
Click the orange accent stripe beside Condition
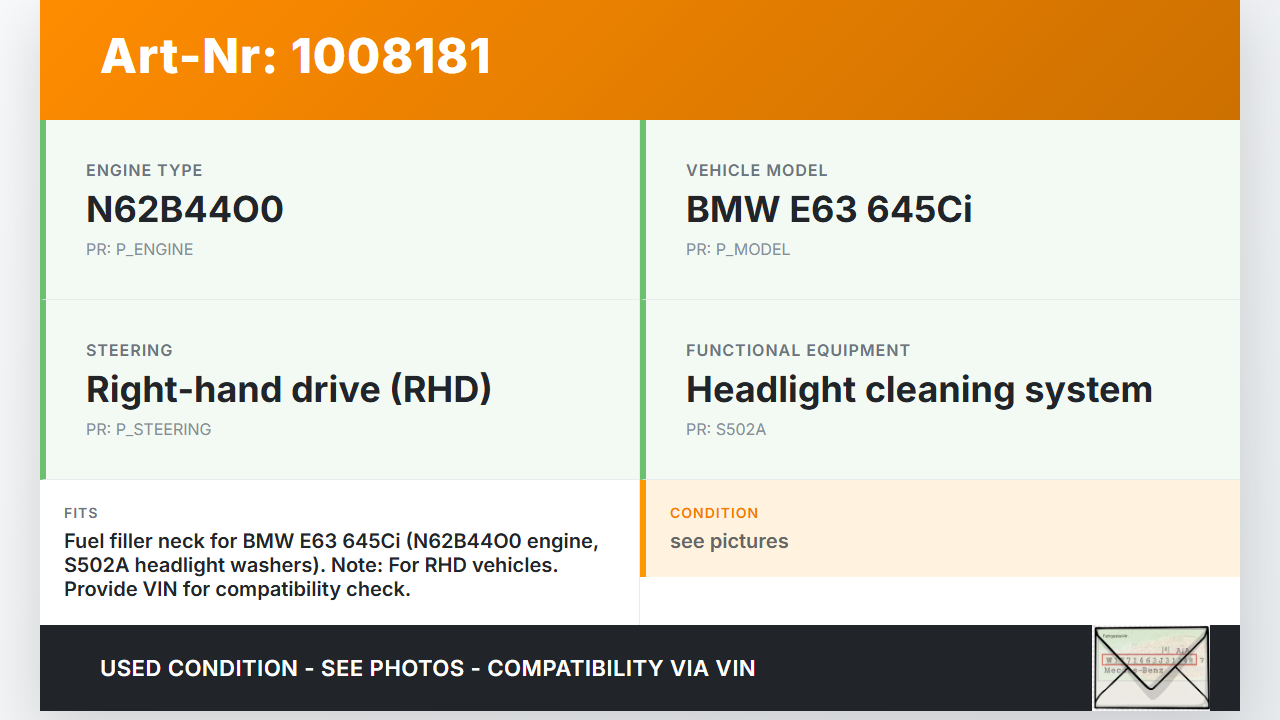pos(643,528)
